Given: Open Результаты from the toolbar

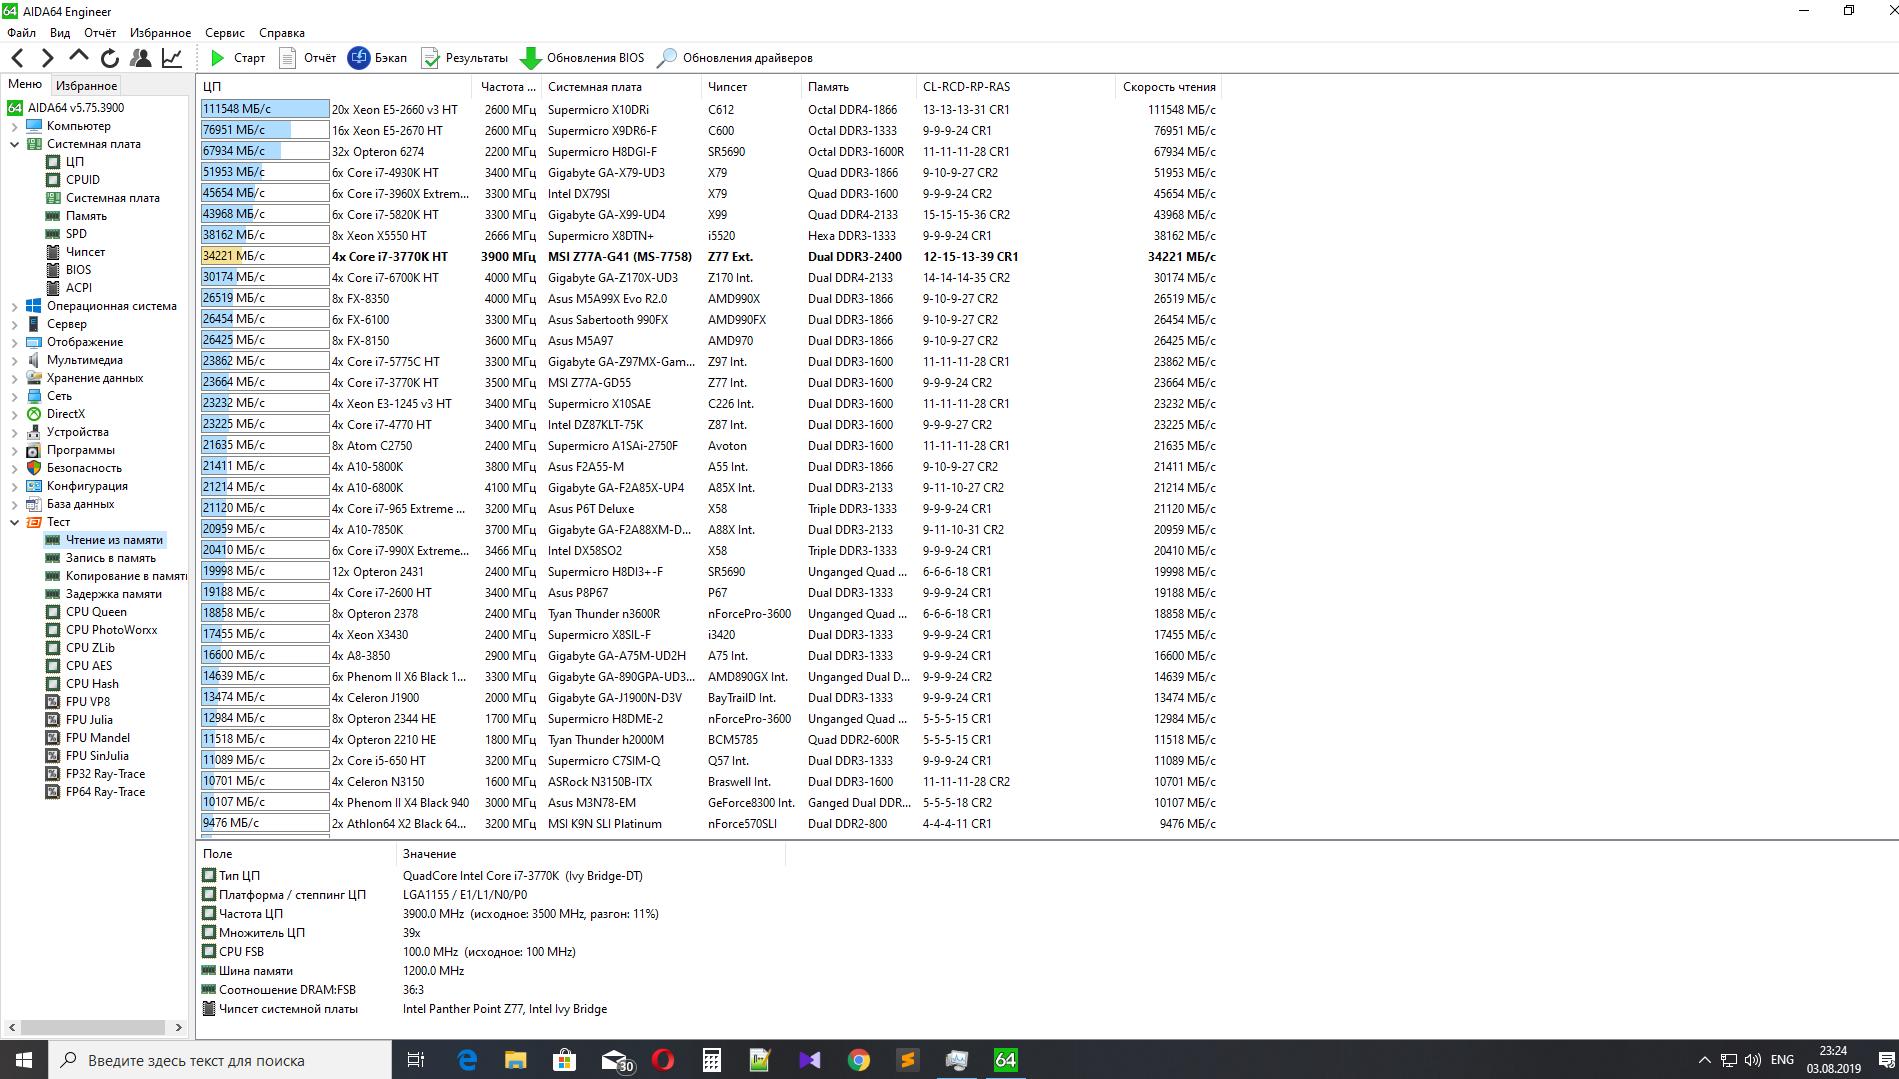Looking at the screenshot, I should [x=465, y=58].
